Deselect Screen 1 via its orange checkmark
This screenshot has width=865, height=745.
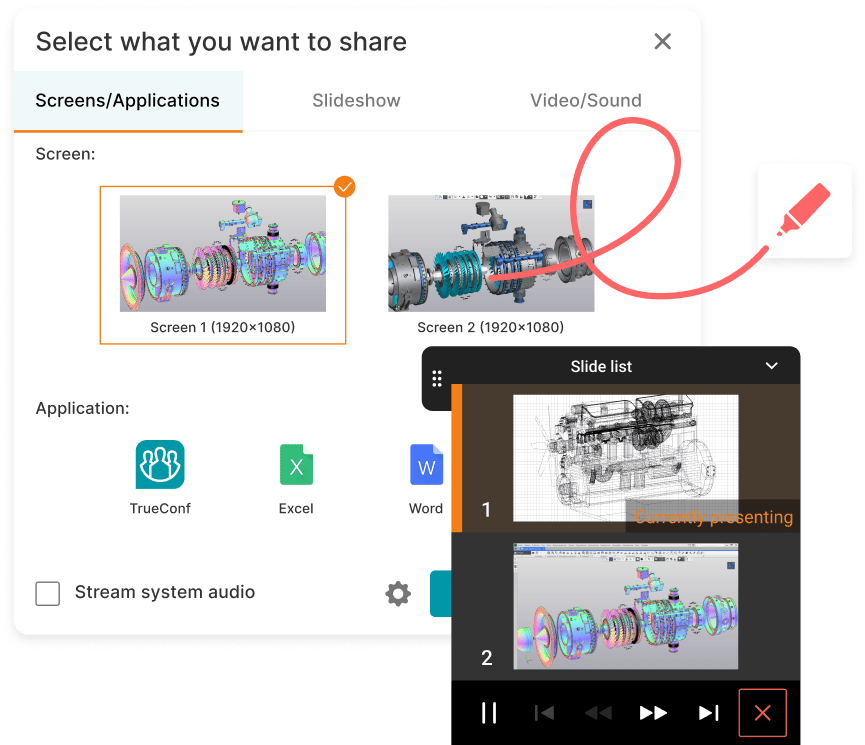point(344,187)
